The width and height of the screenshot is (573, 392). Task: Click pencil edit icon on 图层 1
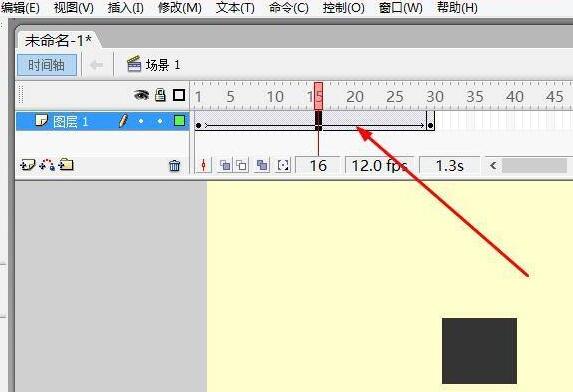point(124,121)
